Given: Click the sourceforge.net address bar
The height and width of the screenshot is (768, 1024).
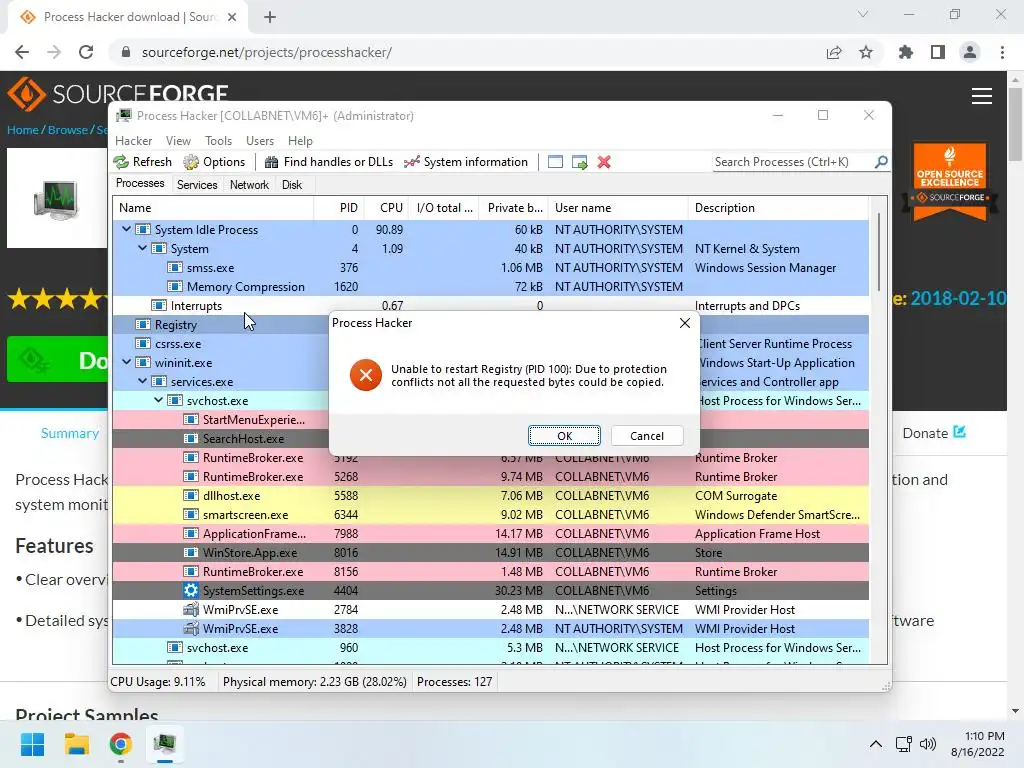Looking at the screenshot, I should (x=266, y=52).
